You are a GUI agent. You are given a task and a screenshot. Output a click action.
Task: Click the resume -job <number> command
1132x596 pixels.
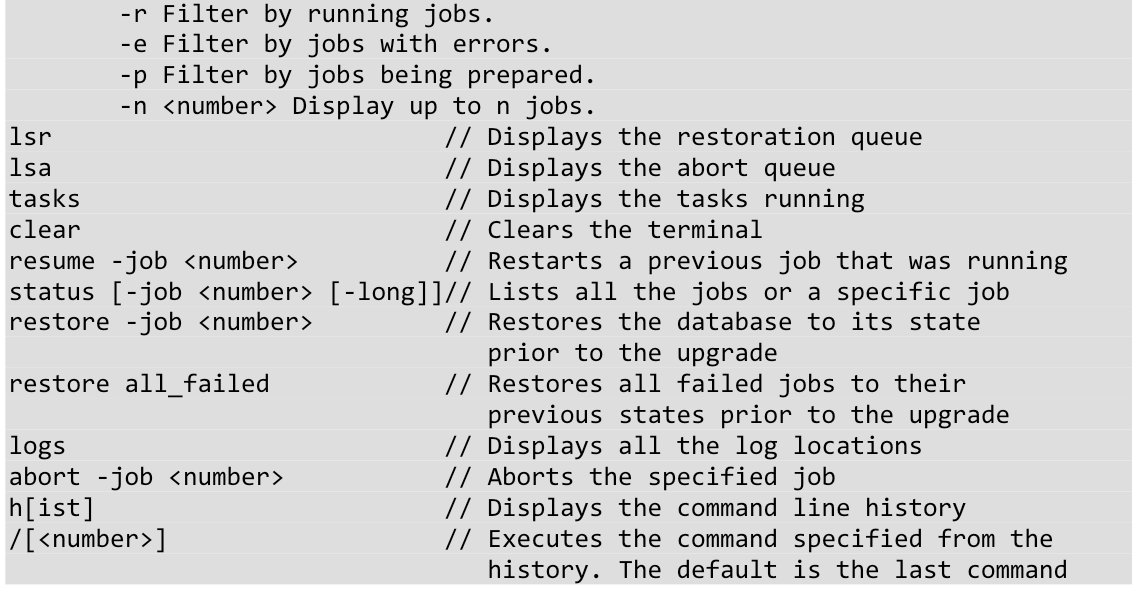click(x=153, y=260)
